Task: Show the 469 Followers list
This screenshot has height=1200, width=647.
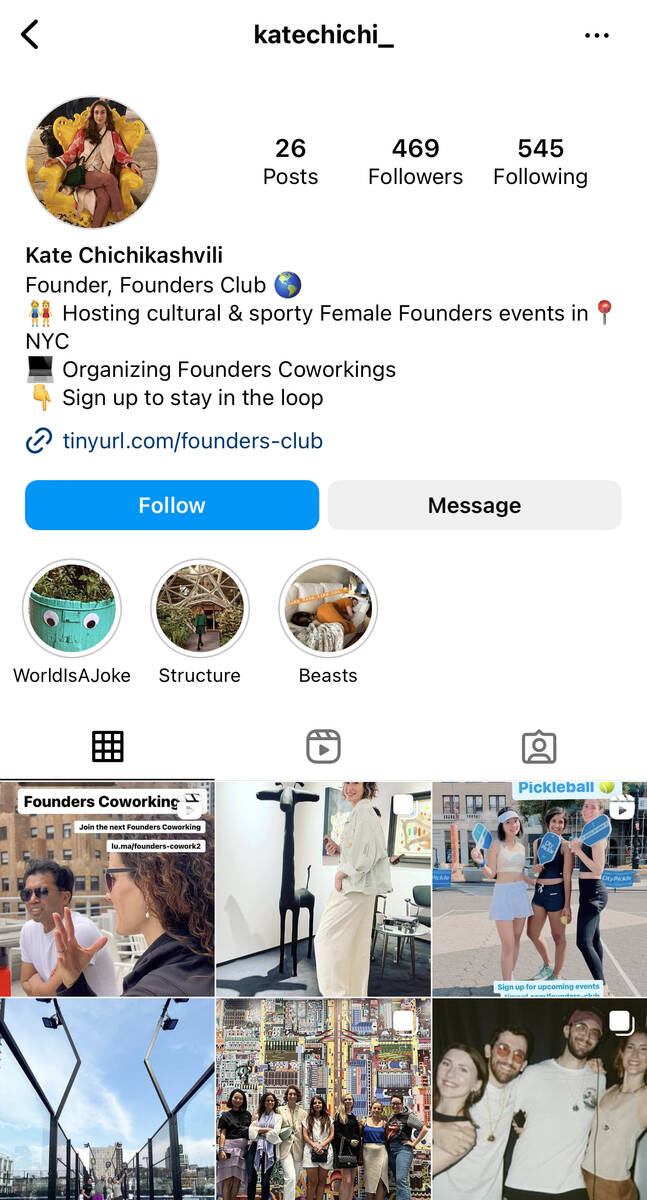Action: pyautogui.click(x=415, y=162)
